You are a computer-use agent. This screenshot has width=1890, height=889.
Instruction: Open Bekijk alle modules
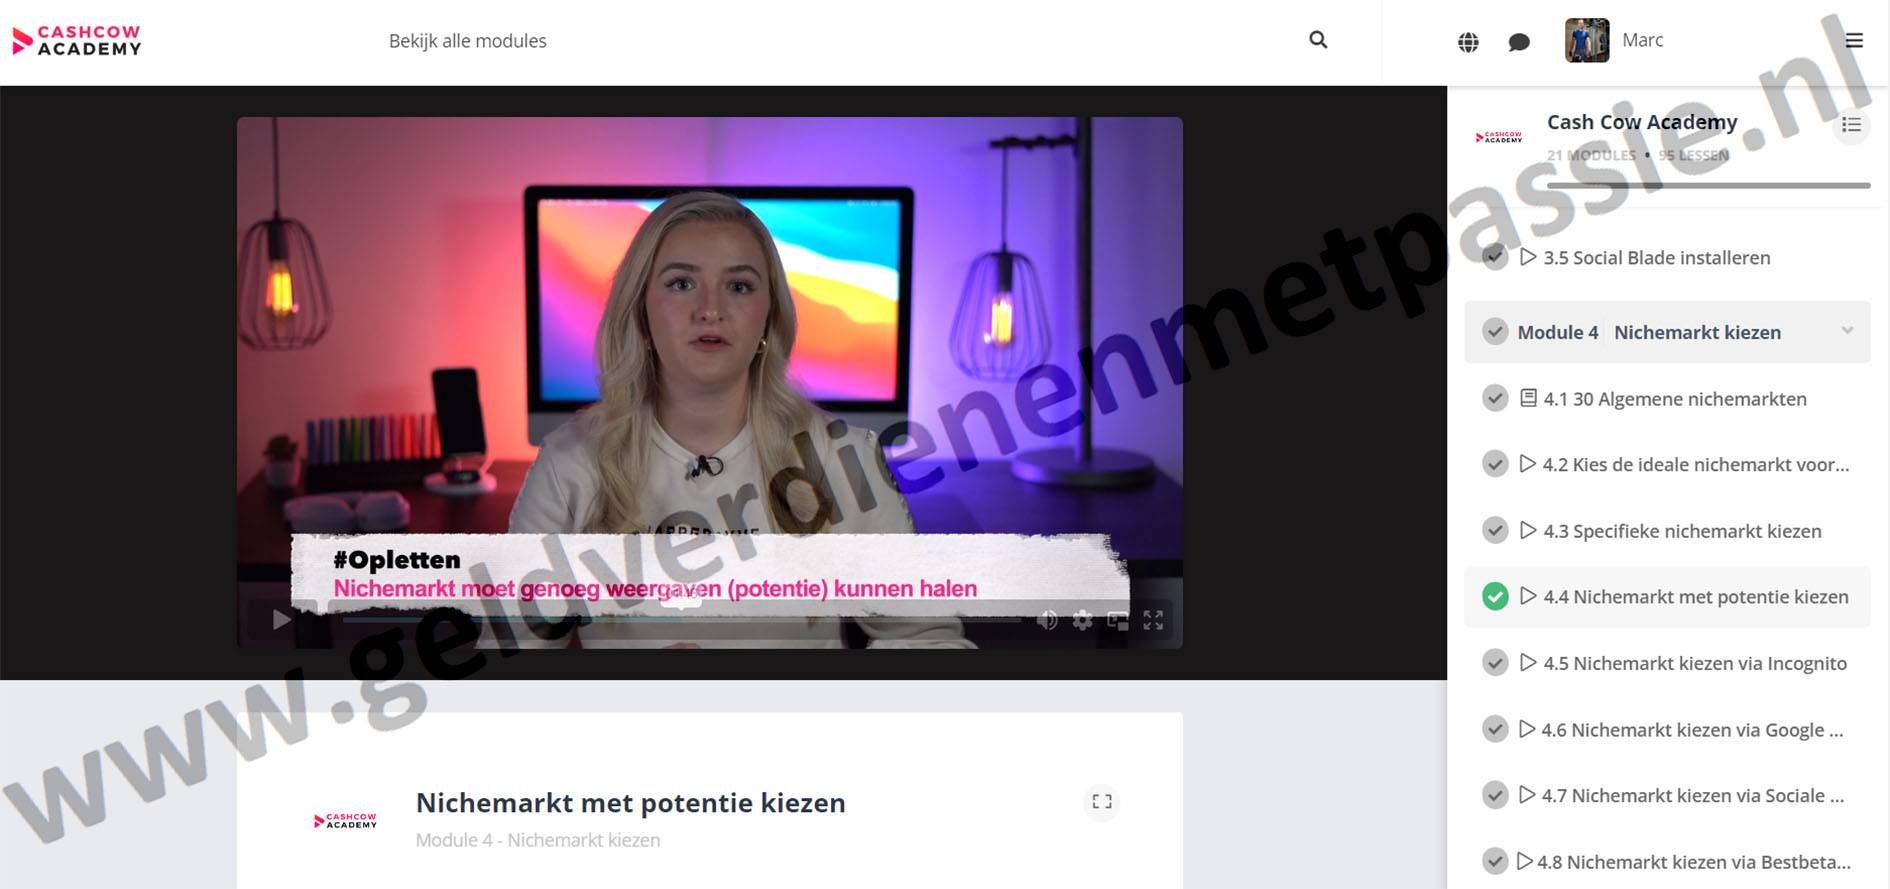pyautogui.click(x=467, y=41)
